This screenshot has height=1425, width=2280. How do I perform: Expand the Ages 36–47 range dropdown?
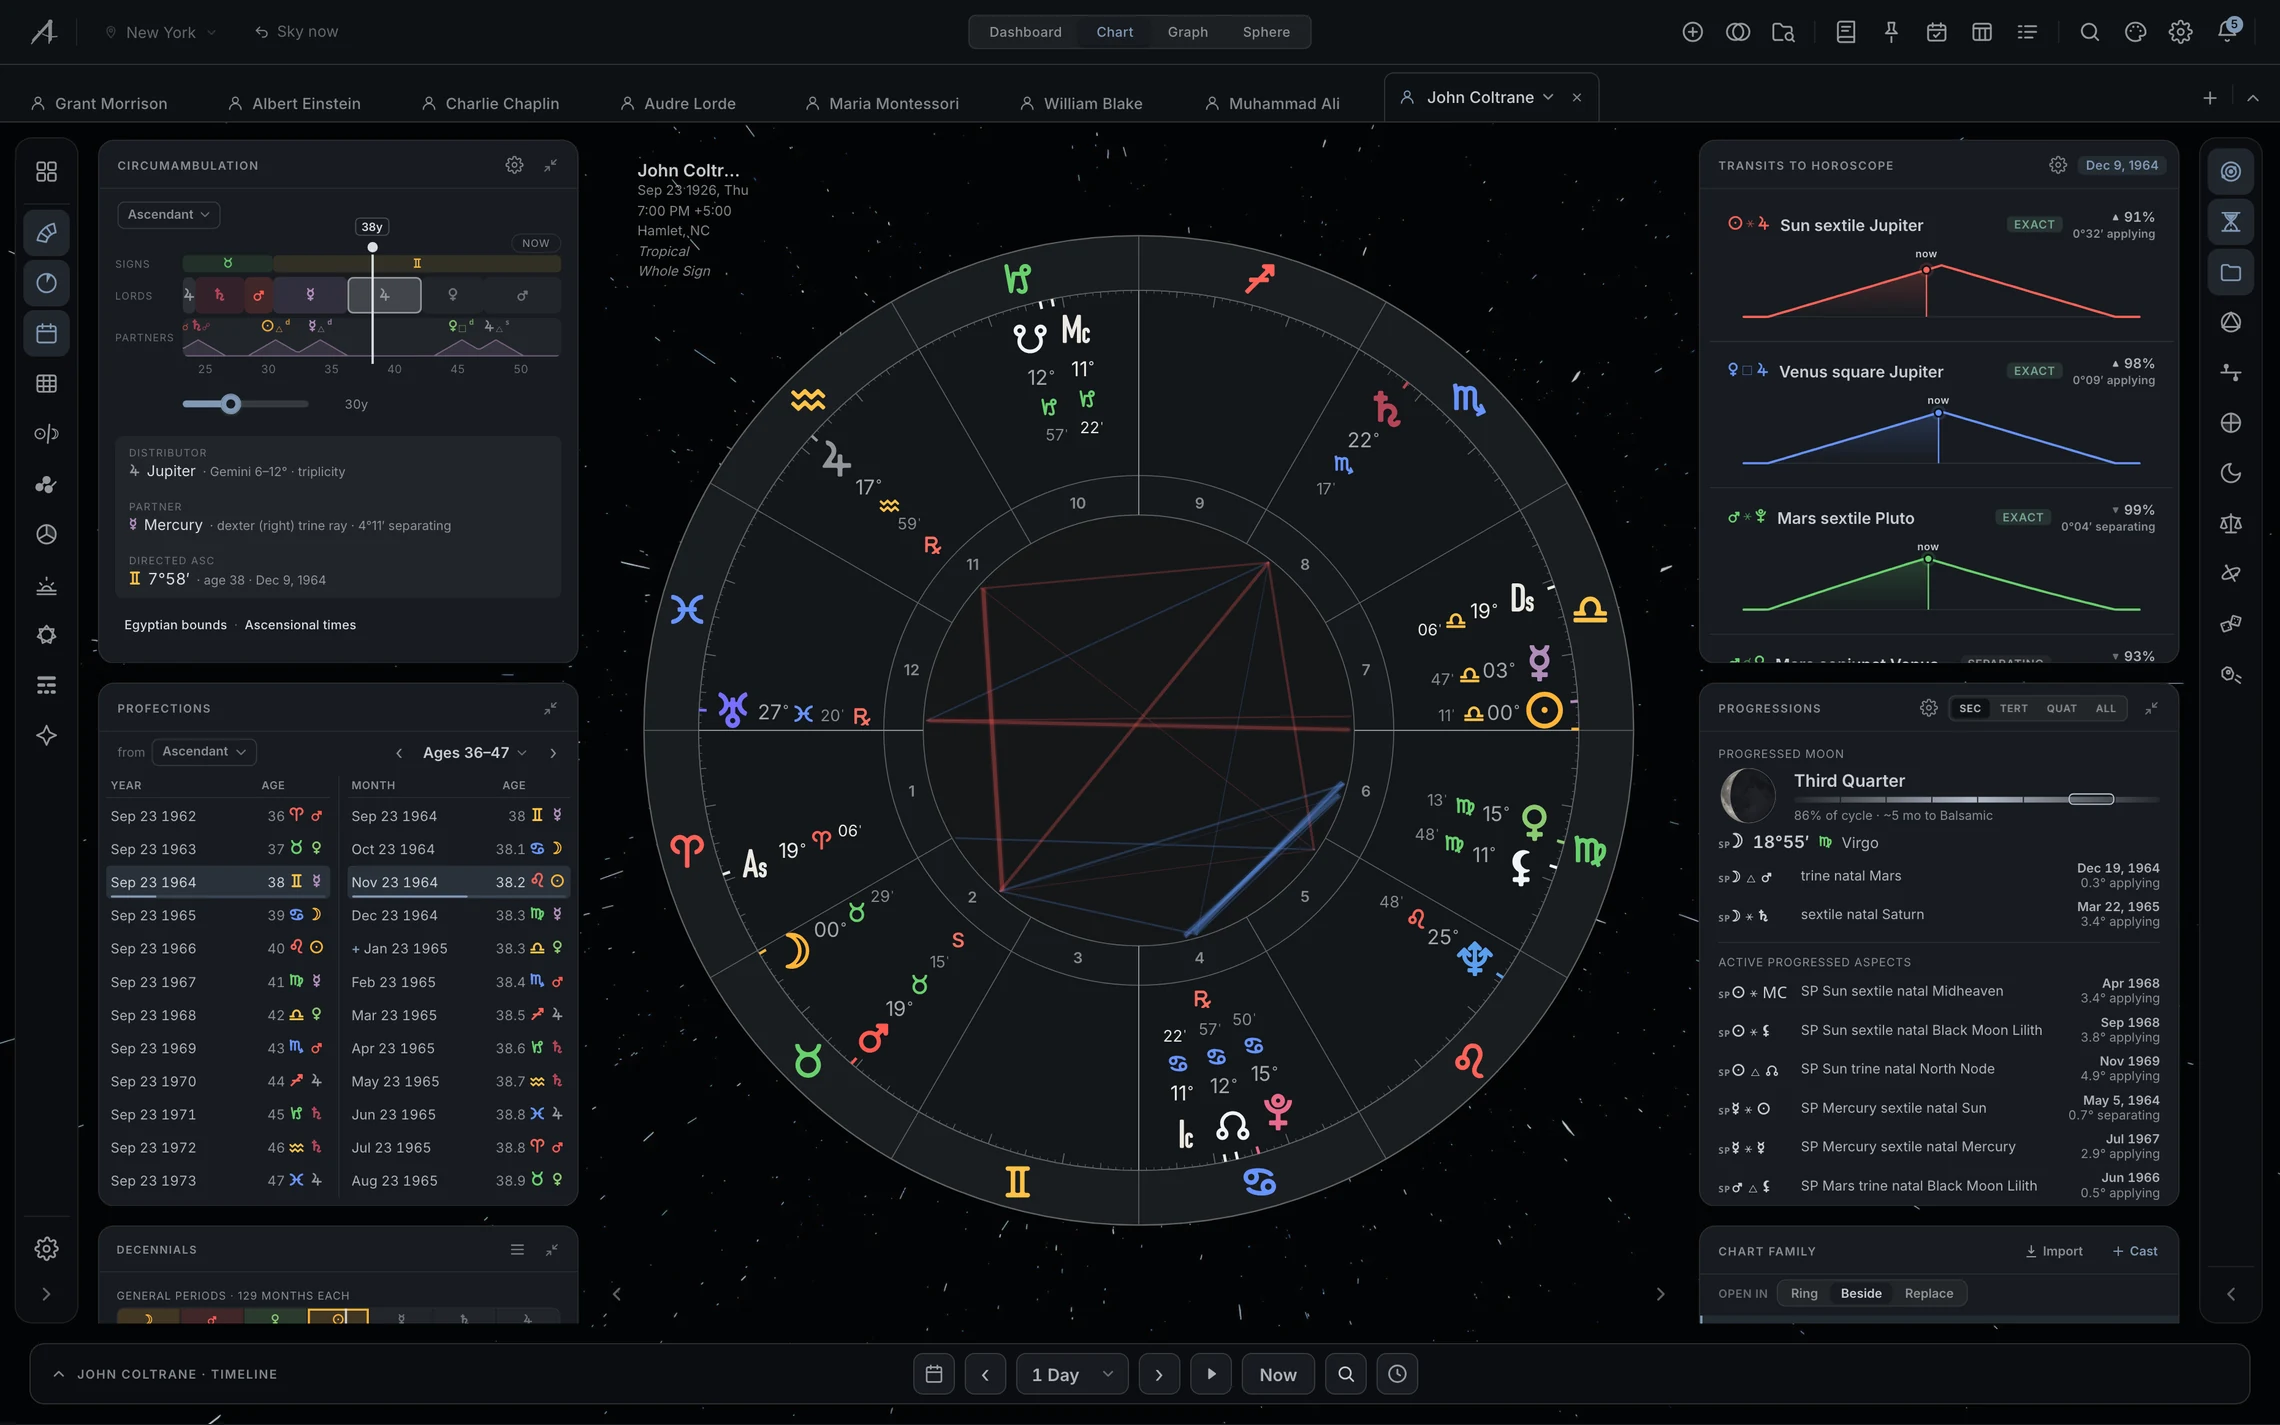pos(474,752)
